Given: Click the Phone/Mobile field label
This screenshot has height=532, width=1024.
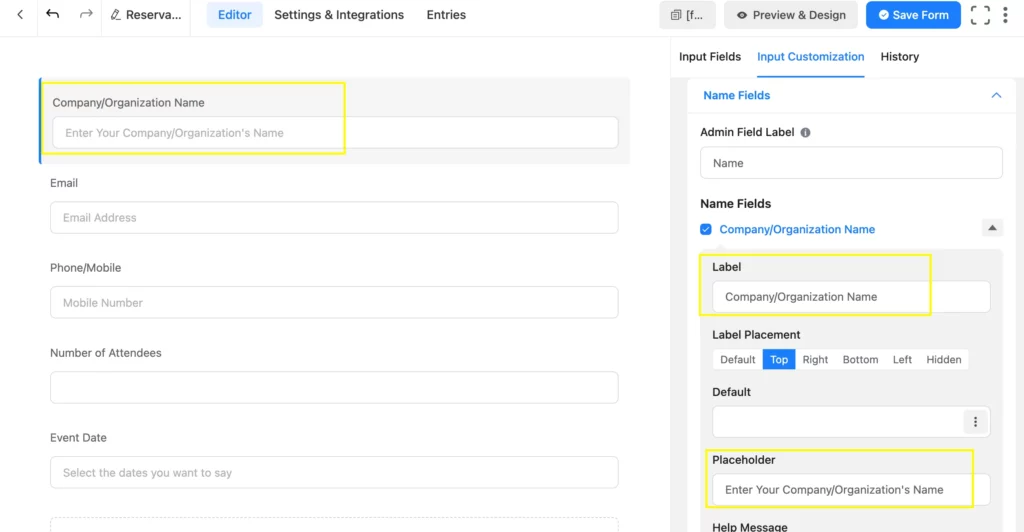Looking at the screenshot, I should [86, 268].
